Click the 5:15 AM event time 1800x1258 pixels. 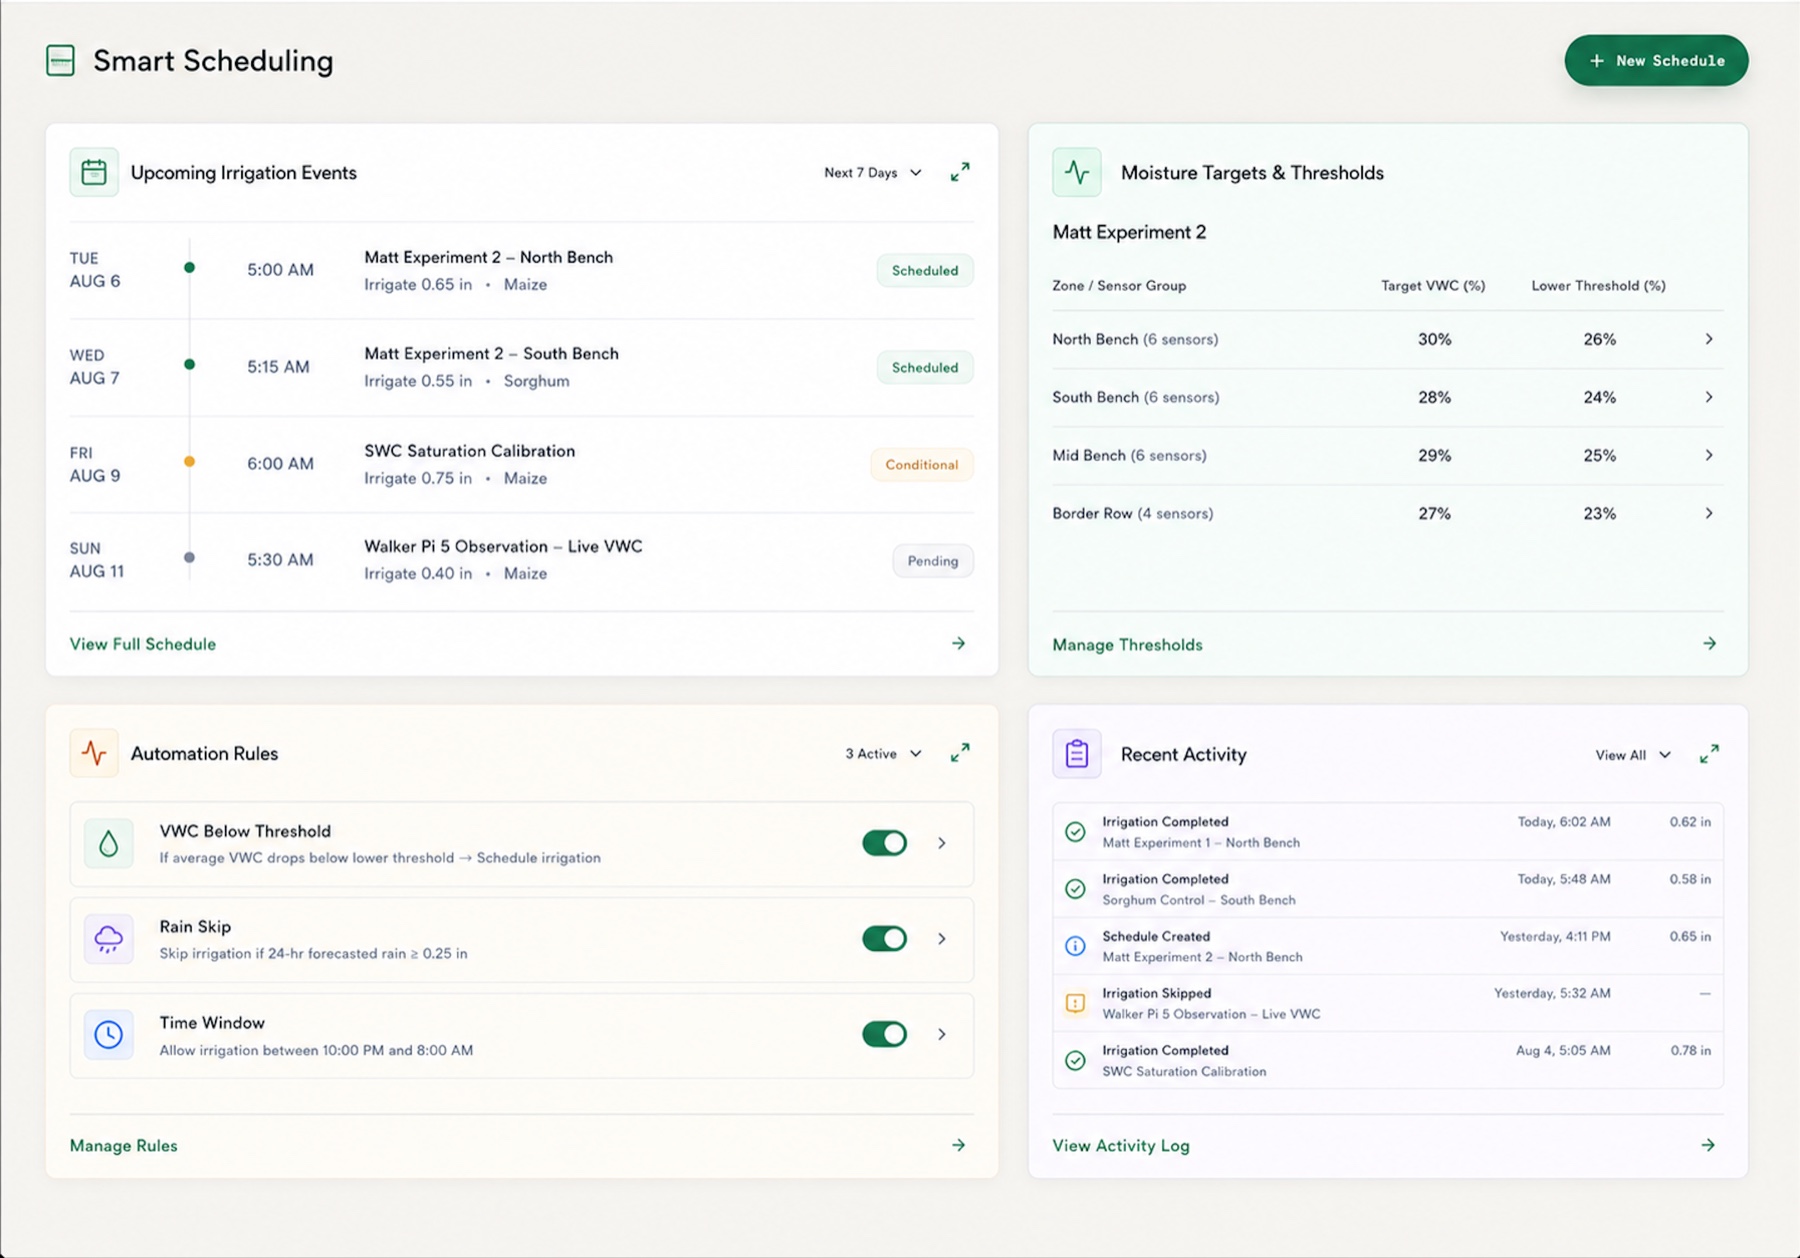click(x=278, y=367)
